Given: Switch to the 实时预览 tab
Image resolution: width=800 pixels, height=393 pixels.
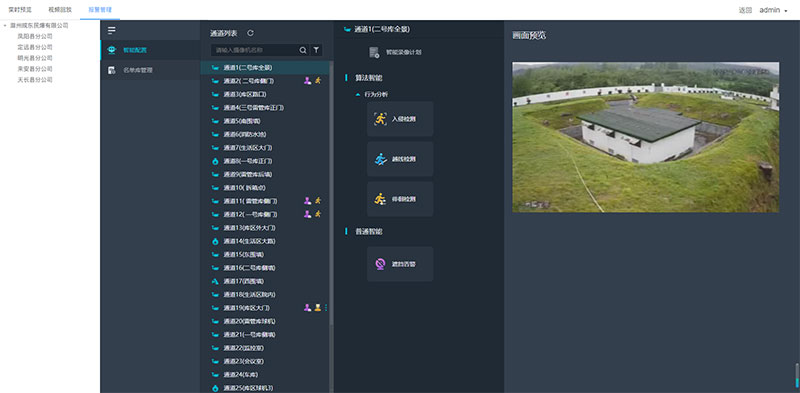Looking at the screenshot, I should click(20, 10).
